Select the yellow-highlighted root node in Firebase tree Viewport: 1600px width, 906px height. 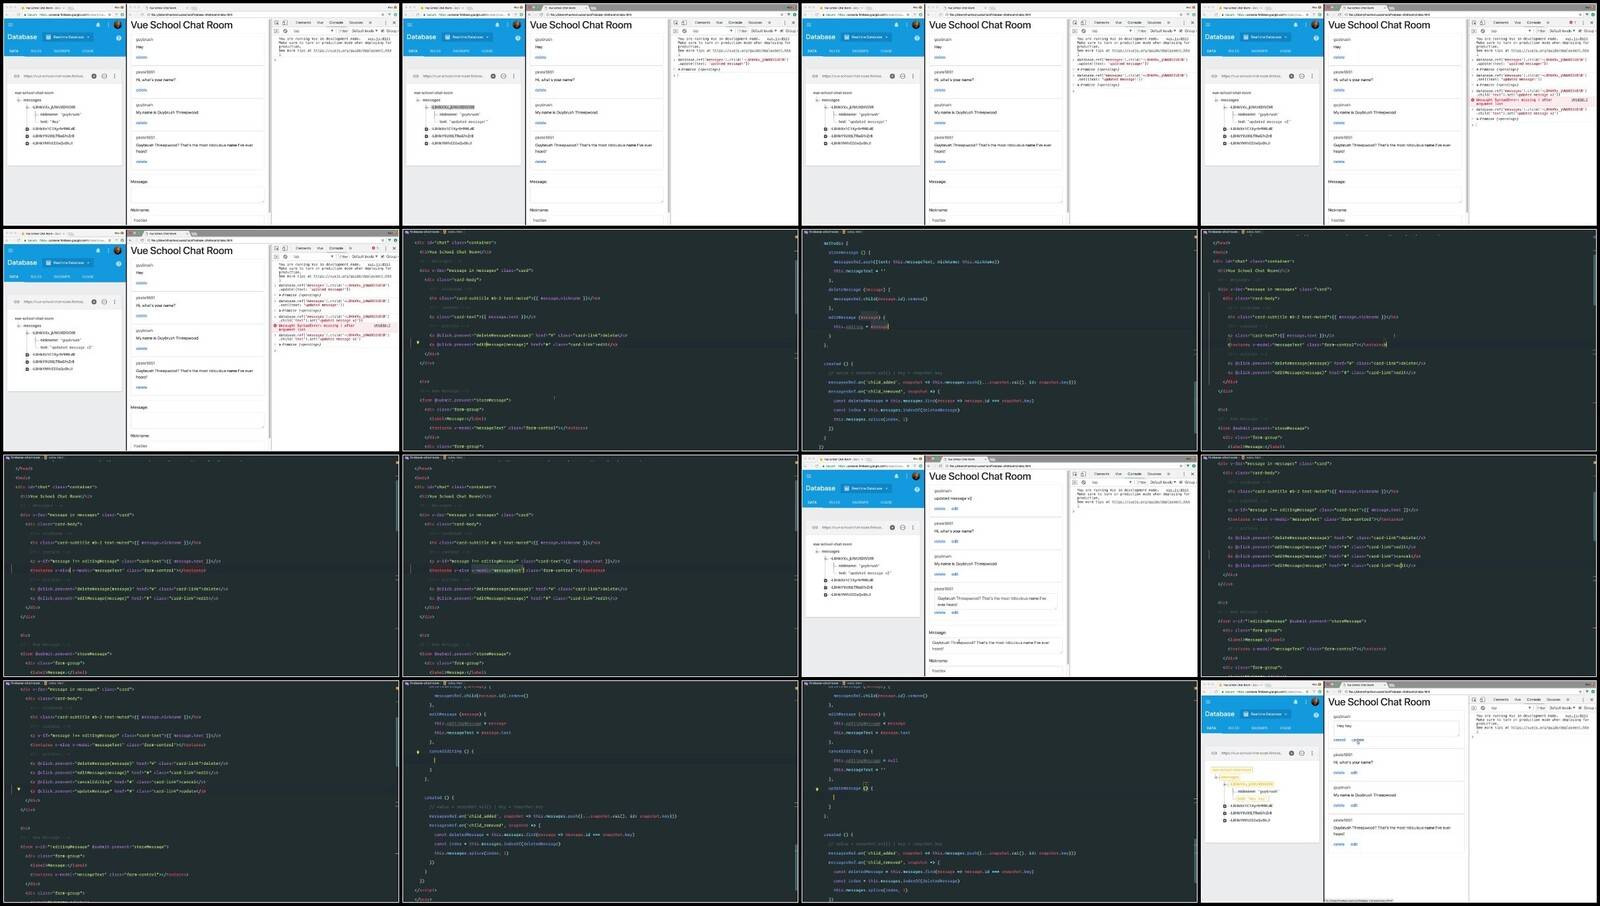1231,770
